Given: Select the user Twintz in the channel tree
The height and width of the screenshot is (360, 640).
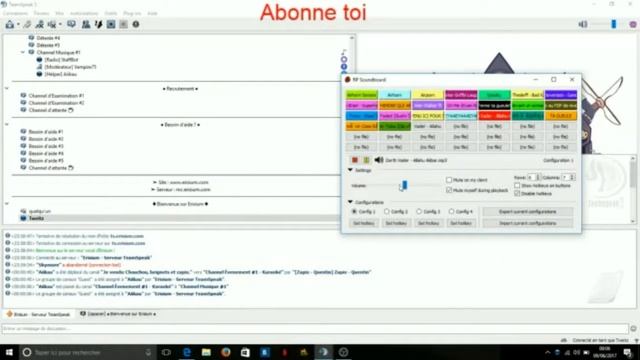Looking at the screenshot, I should point(36,218).
